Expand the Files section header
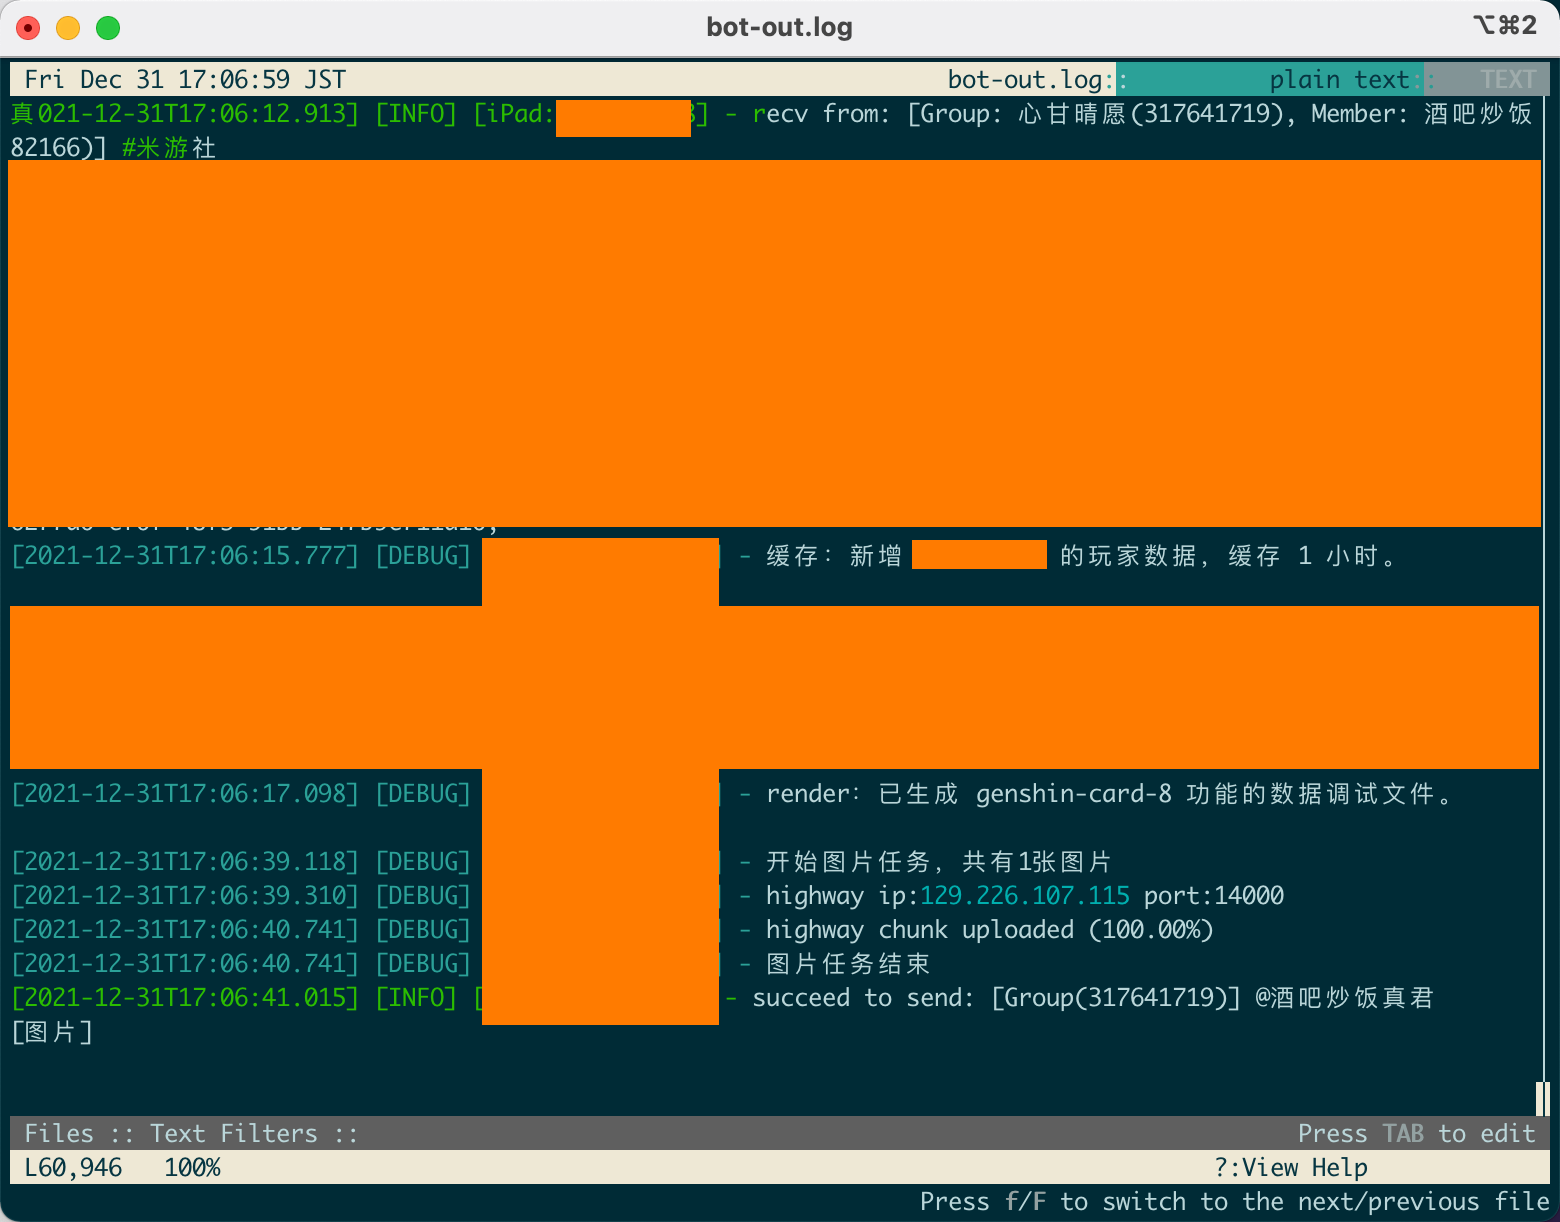This screenshot has height=1222, width=1560. pos(59,1133)
